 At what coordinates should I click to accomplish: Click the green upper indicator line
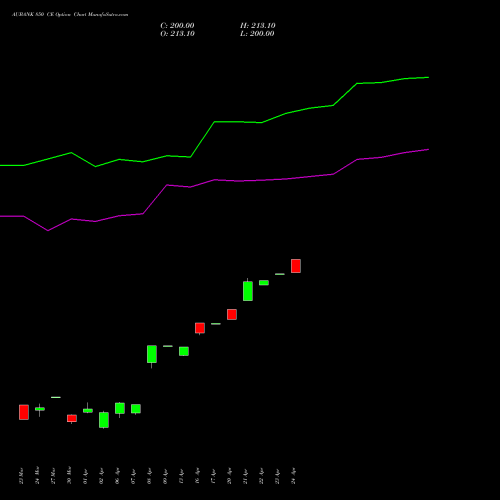tap(214, 122)
